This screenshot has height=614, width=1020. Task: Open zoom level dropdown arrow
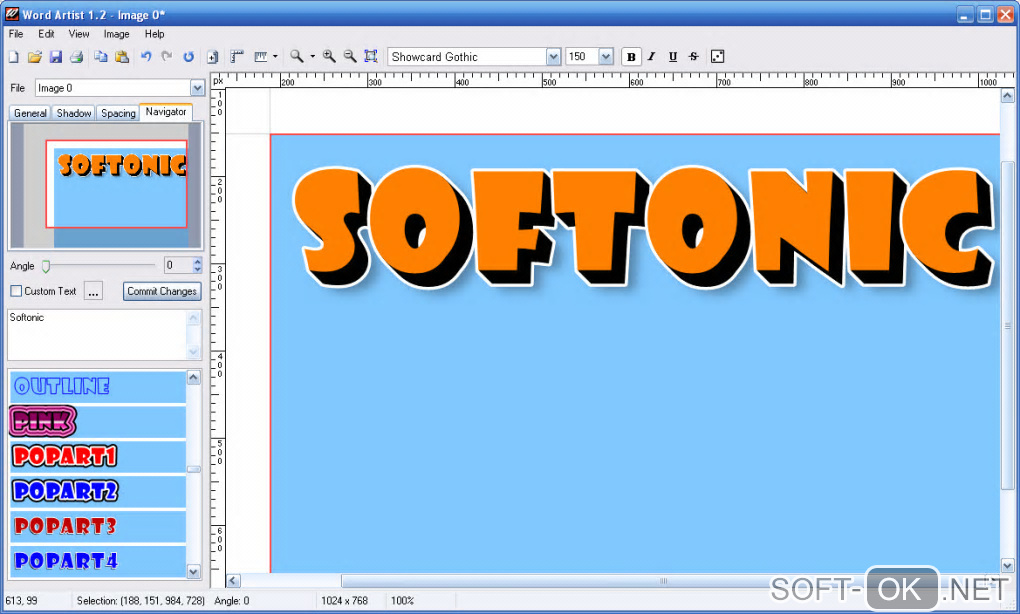[313, 57]
